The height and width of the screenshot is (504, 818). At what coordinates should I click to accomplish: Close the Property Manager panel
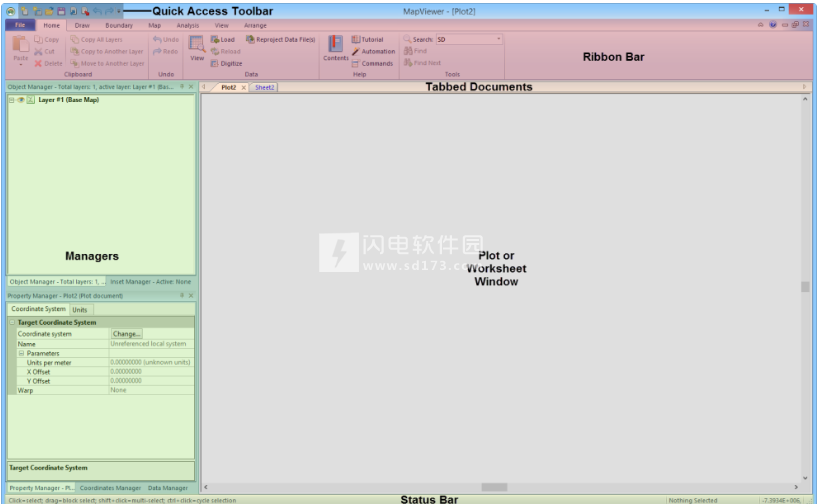[191, 295]
